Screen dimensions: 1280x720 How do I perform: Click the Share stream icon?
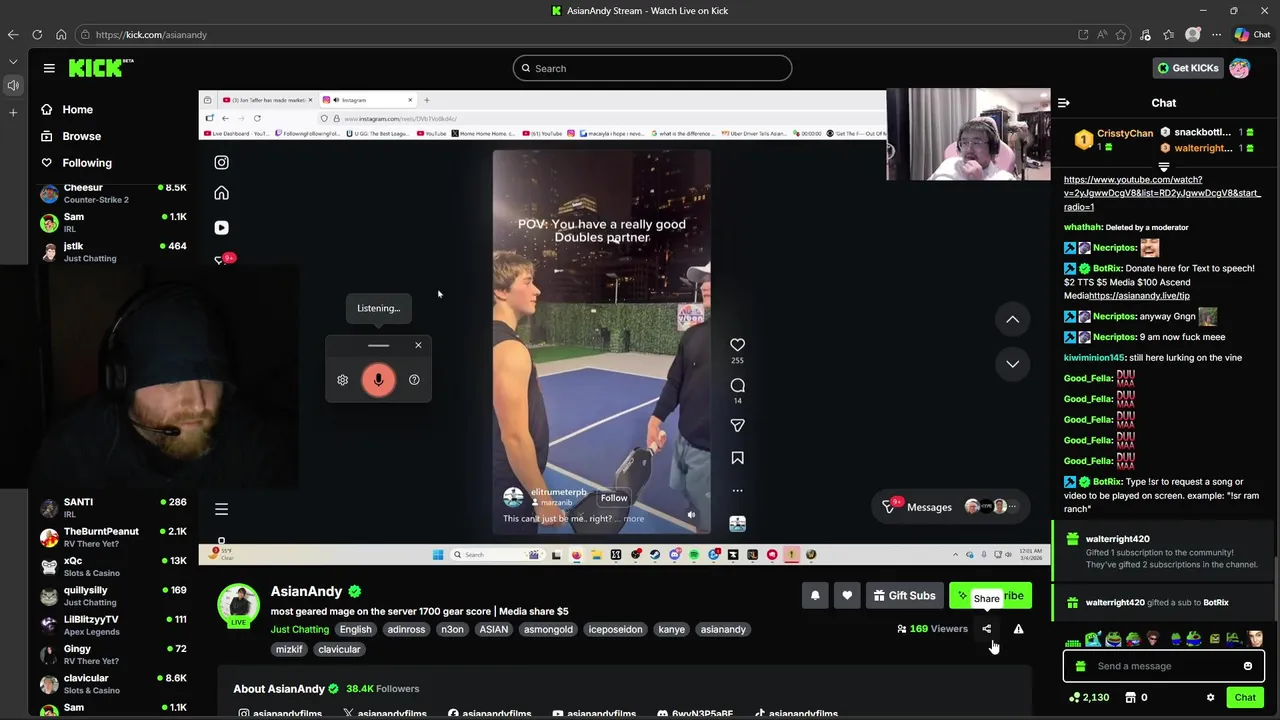click(x=986, y=629)
